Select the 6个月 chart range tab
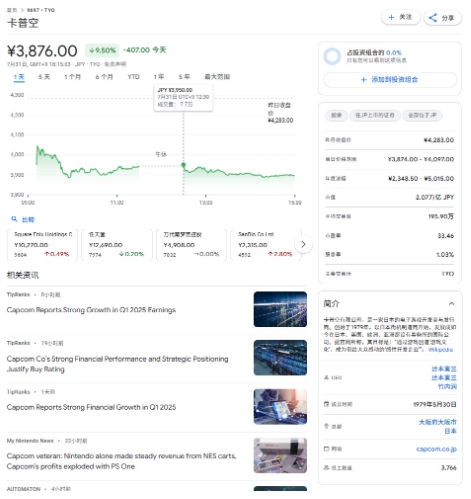471x499 pixels. 104,77
